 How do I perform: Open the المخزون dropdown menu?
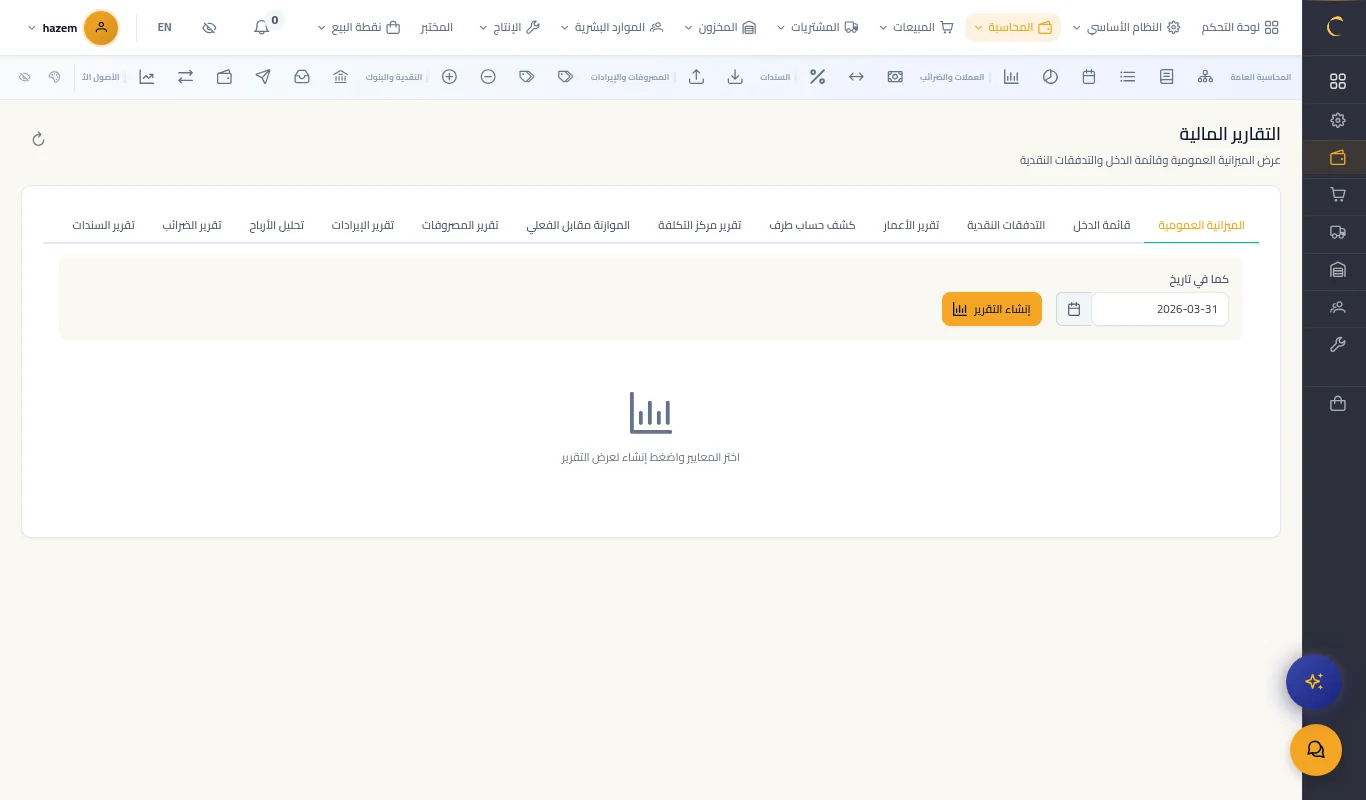pyautogui.click(x=721, y=27)
